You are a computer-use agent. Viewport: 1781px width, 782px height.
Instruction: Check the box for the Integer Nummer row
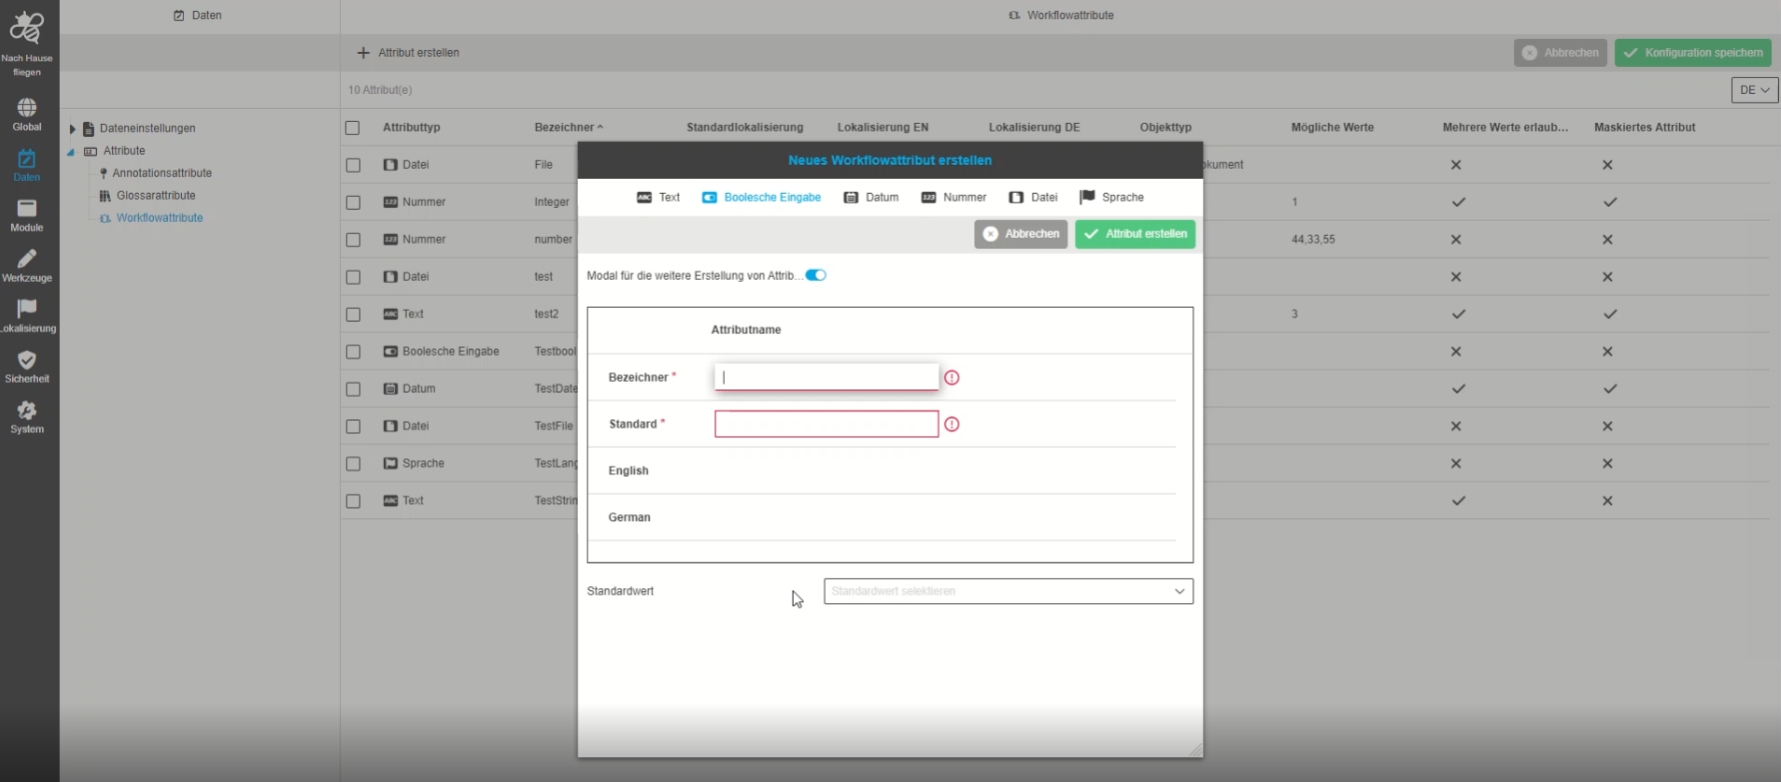pyautogui.click(x=353, y=203)
